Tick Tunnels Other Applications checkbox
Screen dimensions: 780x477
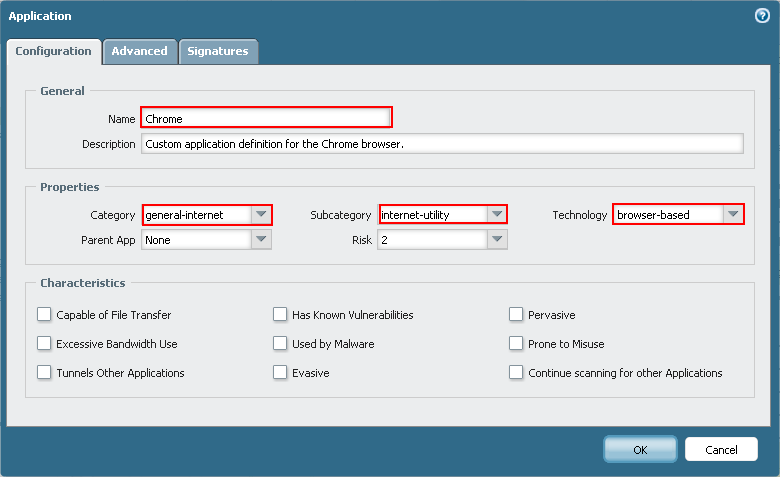(44, 372)
